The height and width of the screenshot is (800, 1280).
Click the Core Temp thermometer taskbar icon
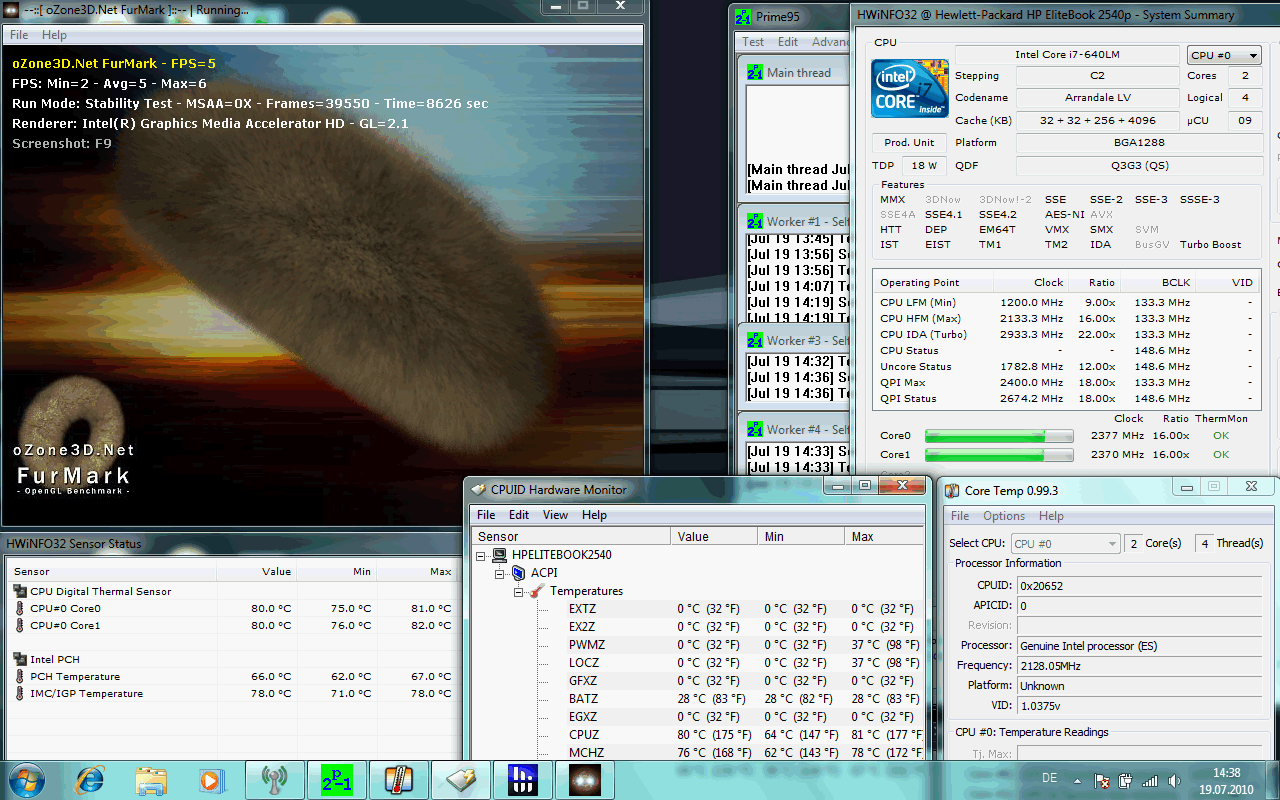397,779
